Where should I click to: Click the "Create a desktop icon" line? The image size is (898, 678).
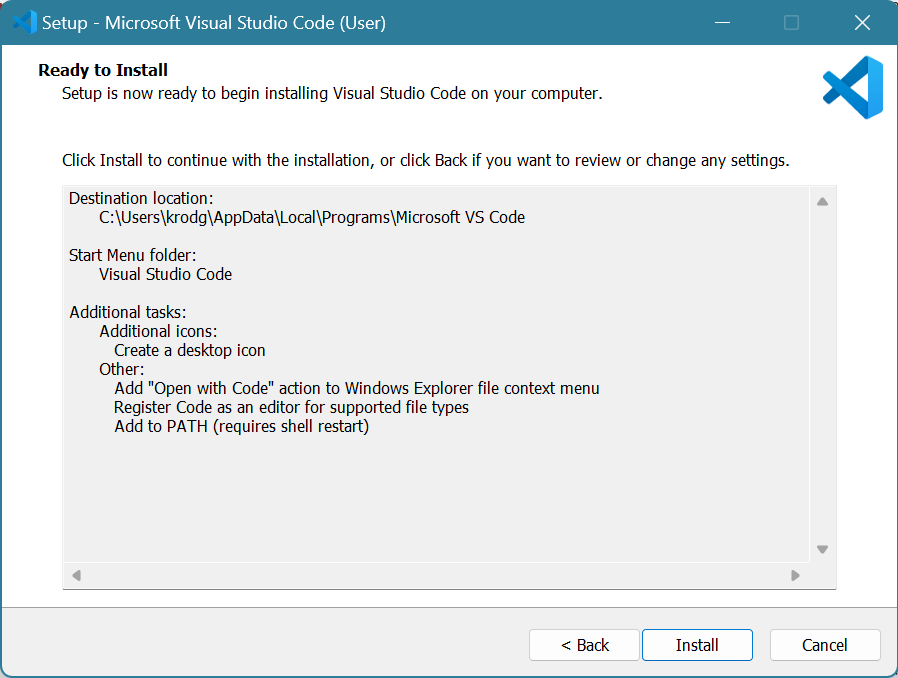189,350
